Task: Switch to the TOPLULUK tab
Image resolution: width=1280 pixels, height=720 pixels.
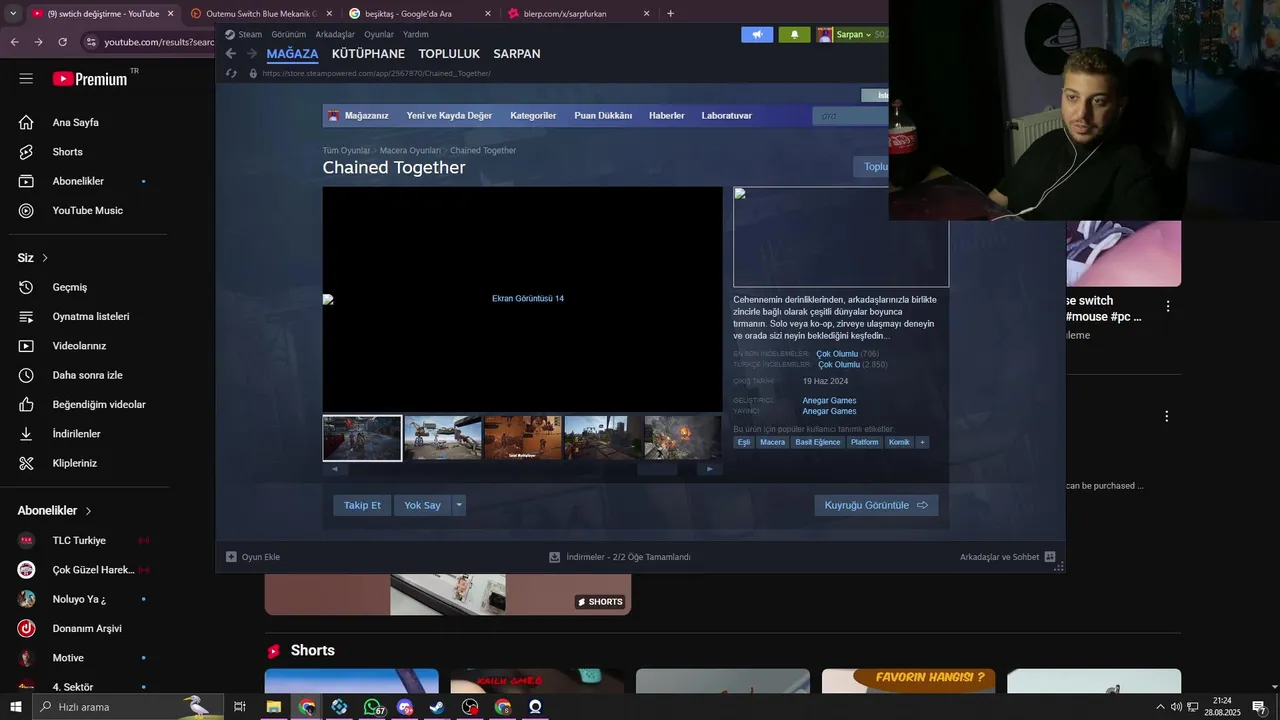Action: click(x=449, y=54)
